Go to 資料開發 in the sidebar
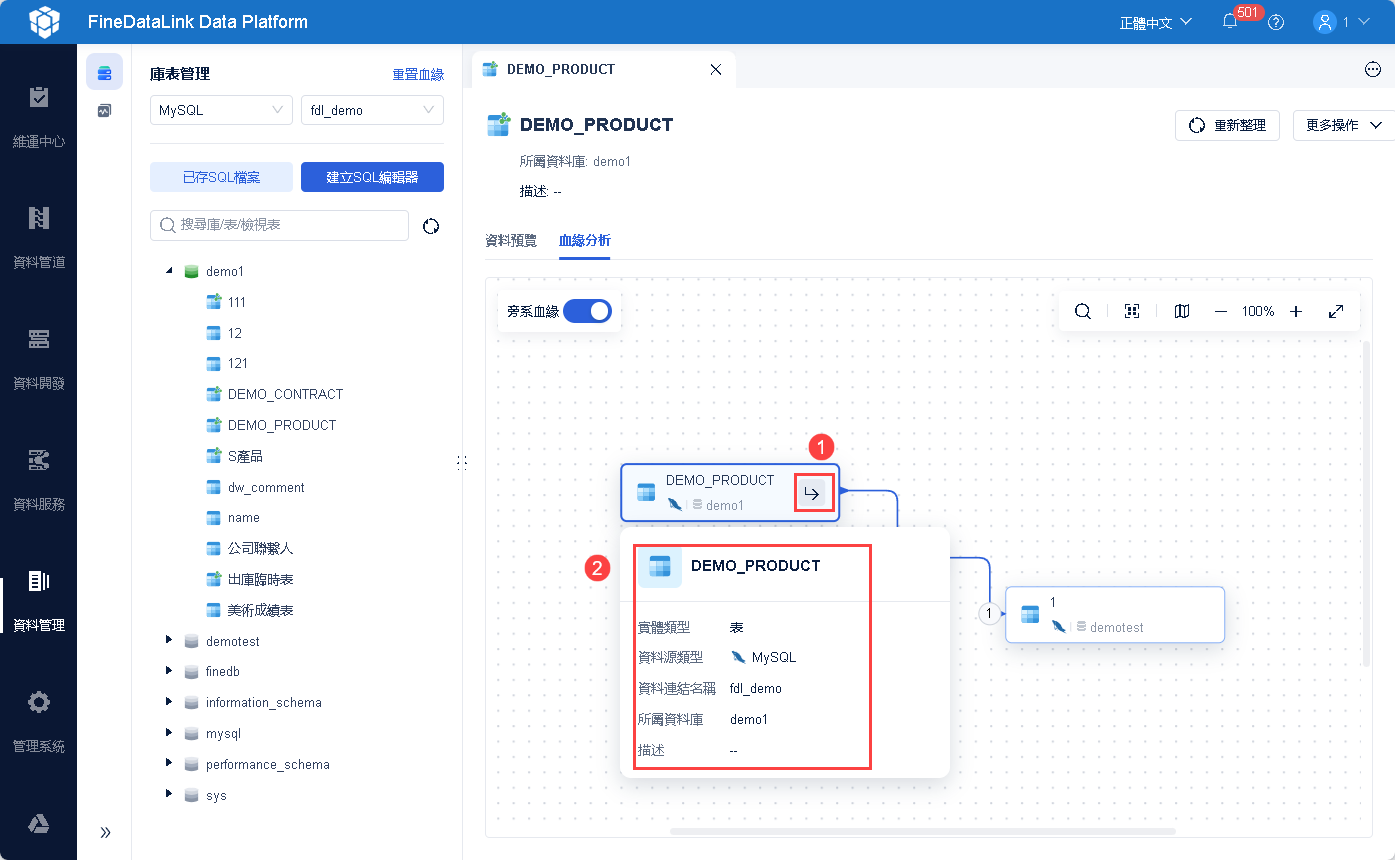 click(39, 359)
